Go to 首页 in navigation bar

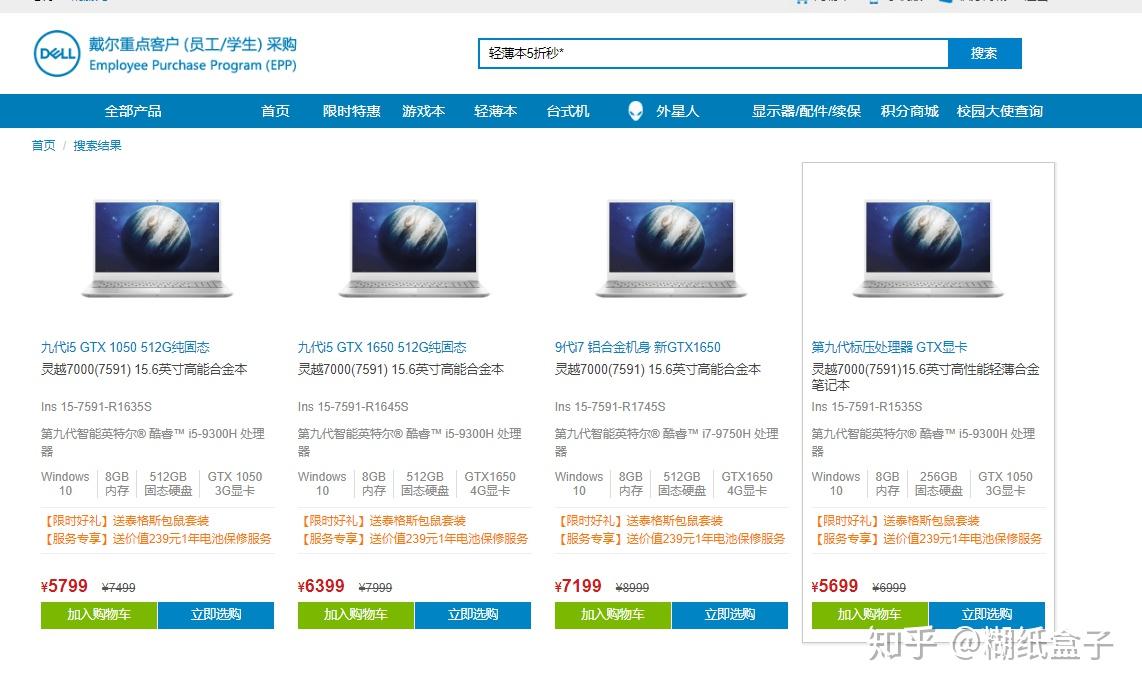[x=275, y=111]
